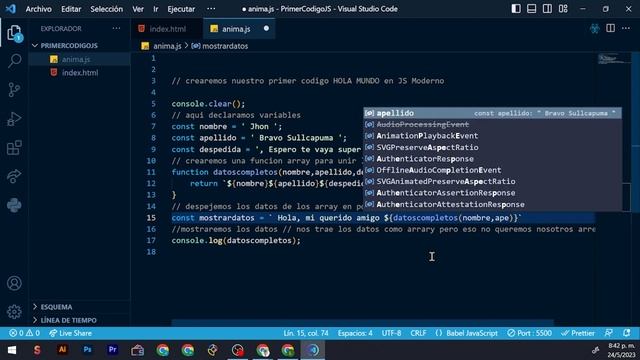Select SVGAnimatedPreserveAspectRatio suggestion
Image resolution: width=640 pixels, height=360 pixels.
point(493,181)
